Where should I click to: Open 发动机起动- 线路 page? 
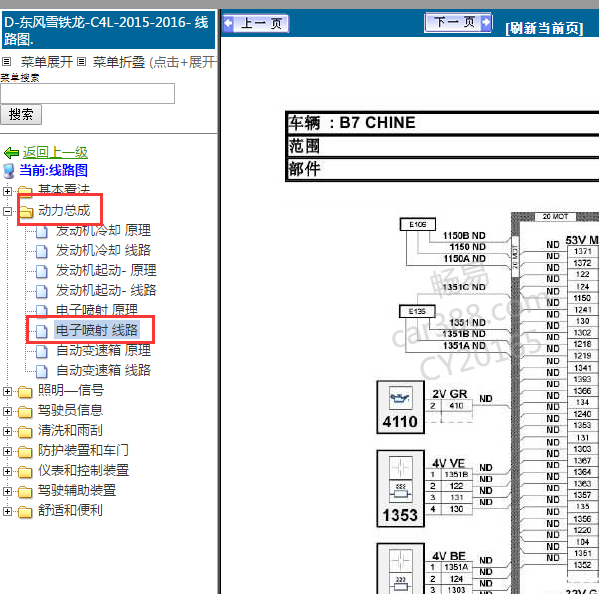point(106,290)
